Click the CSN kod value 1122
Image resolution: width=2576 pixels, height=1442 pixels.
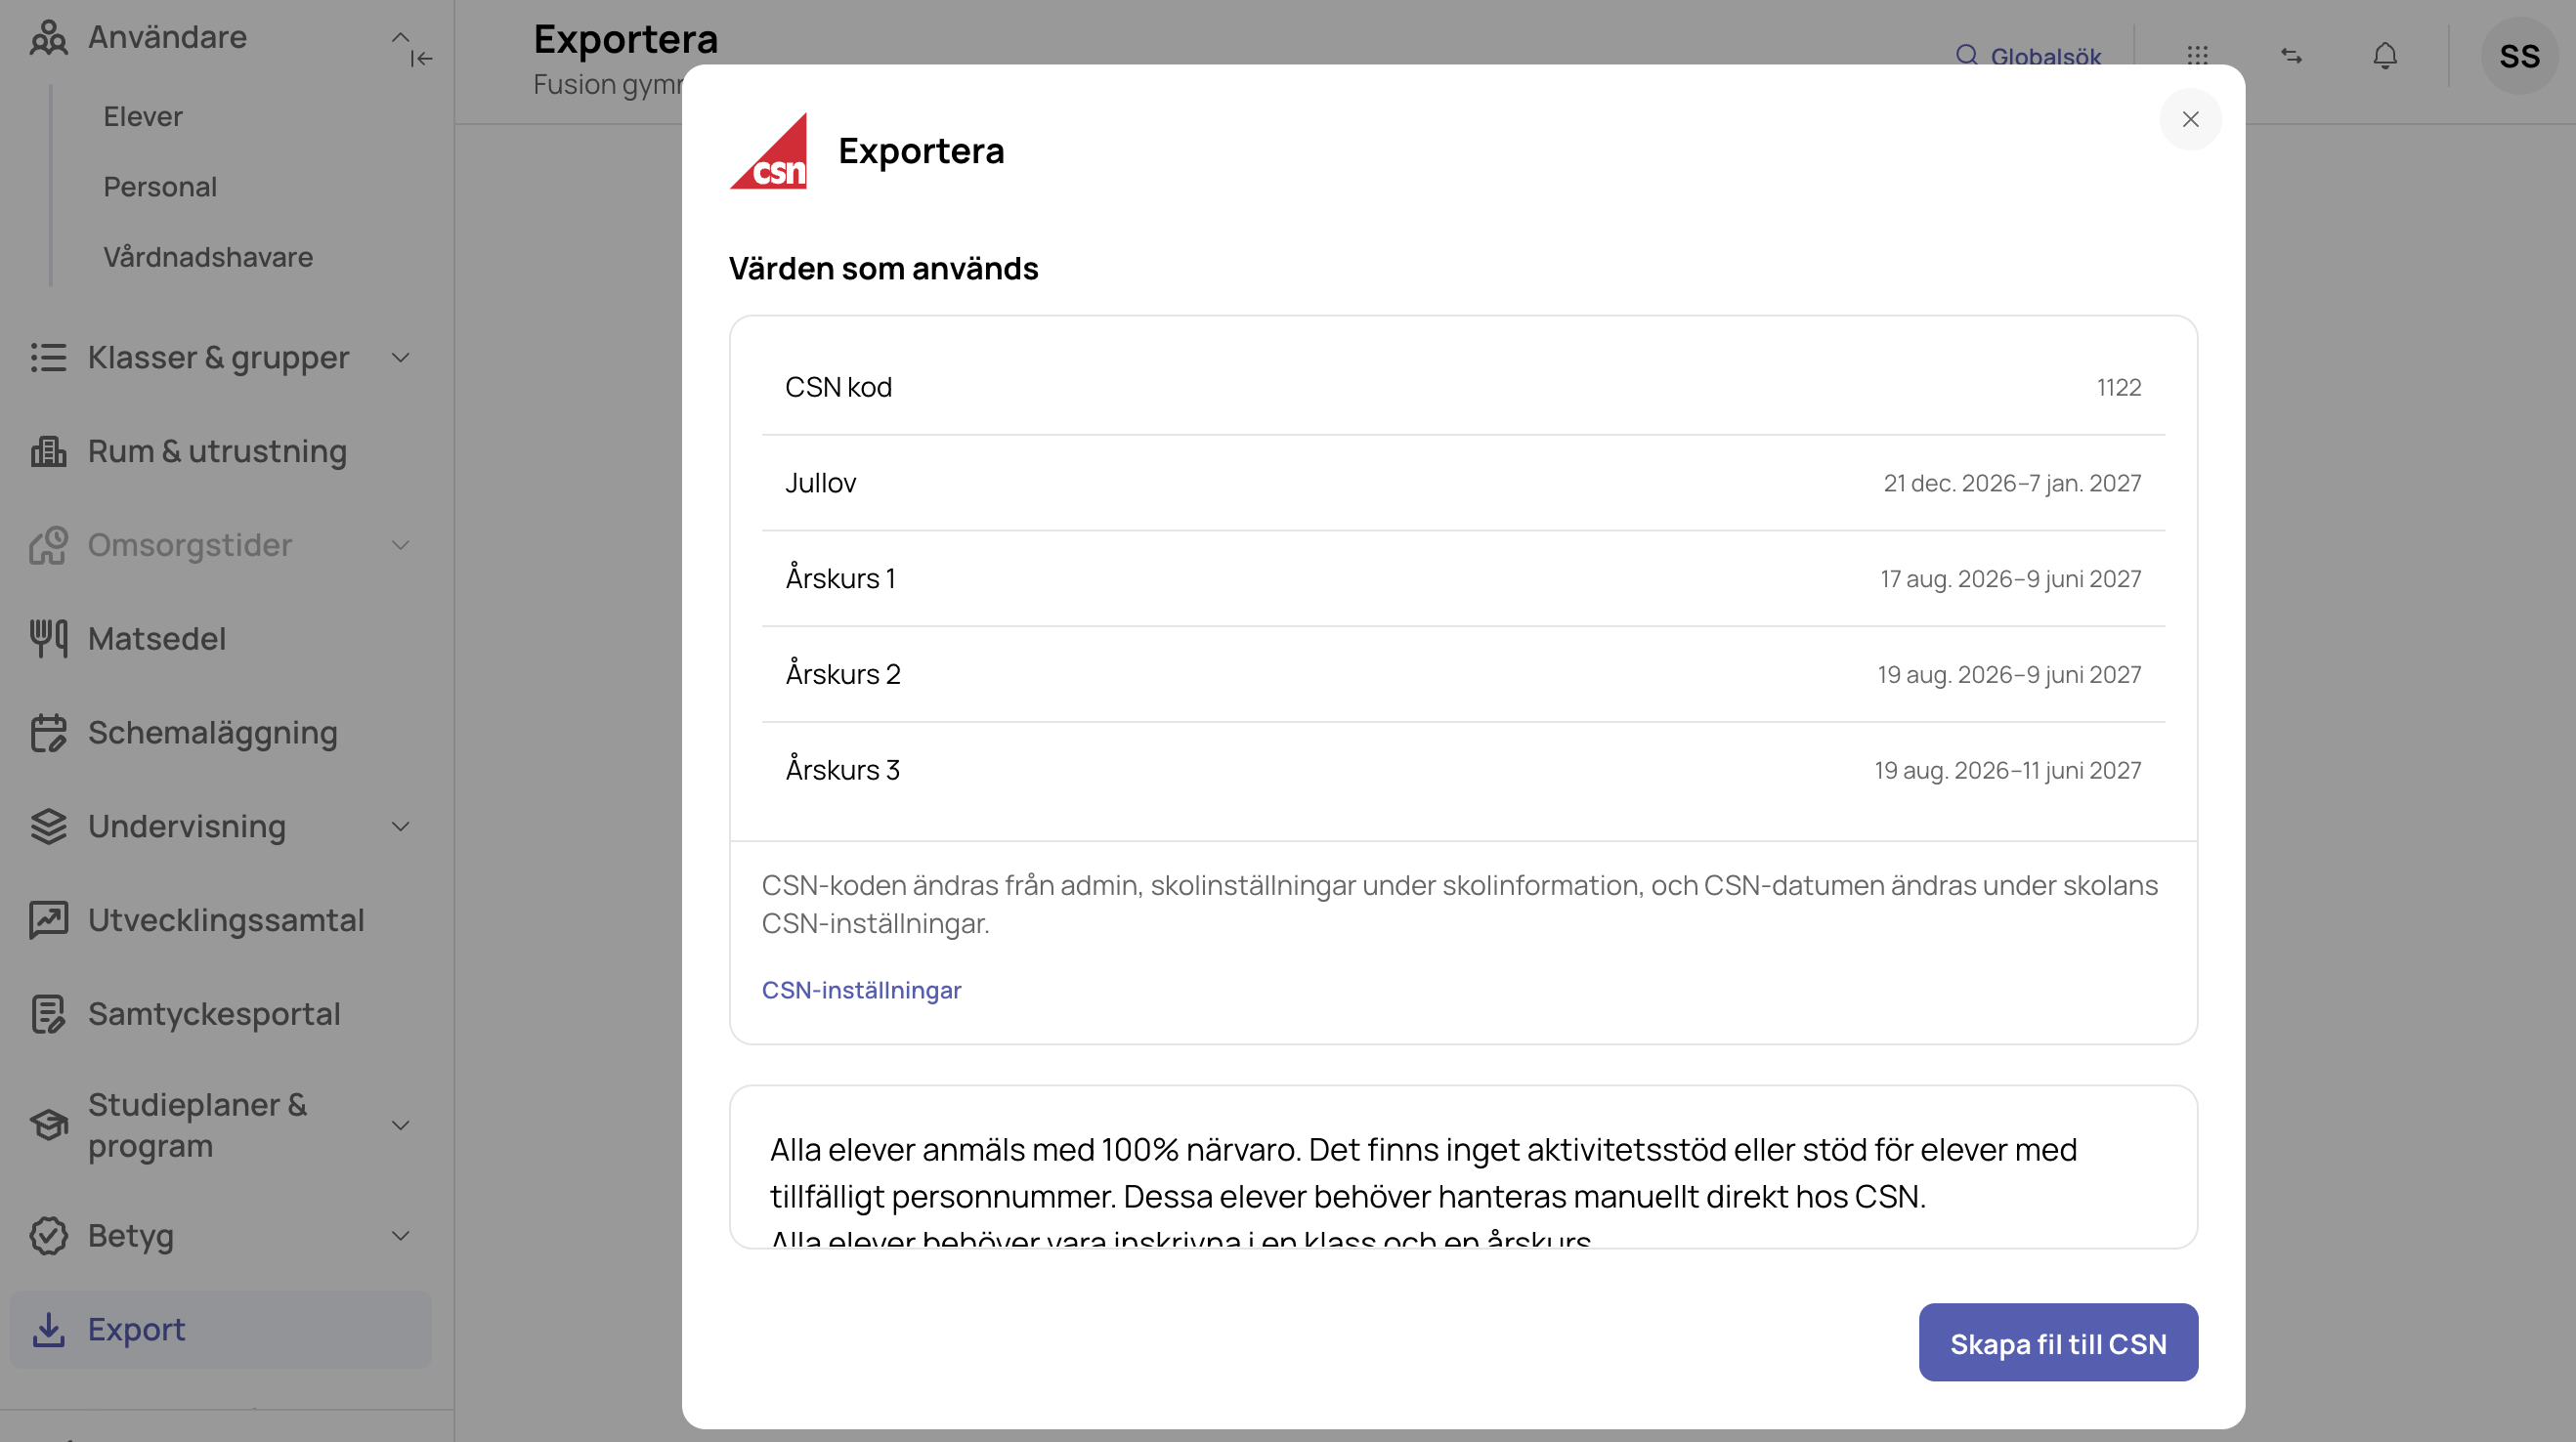pyautogui.click(x=2119, y=387)
